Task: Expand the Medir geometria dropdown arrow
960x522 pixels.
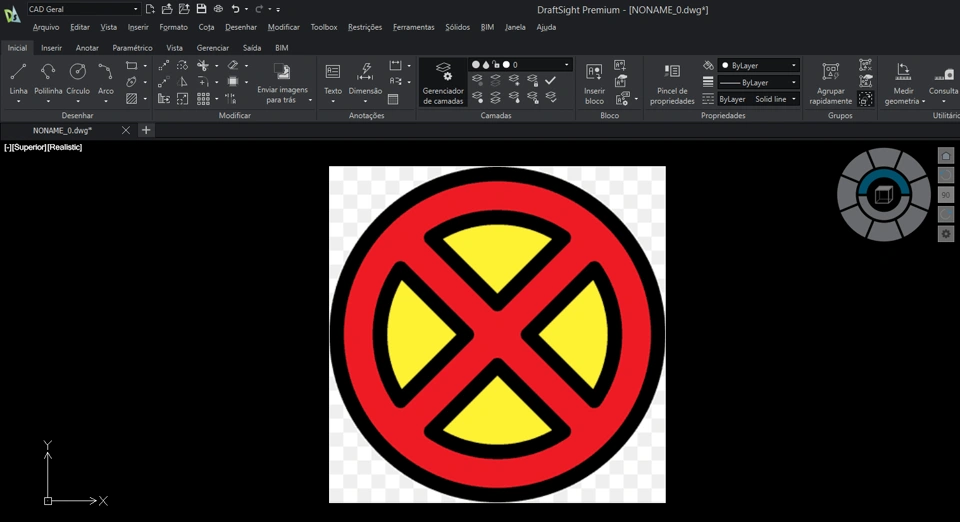Action: (x=923, y=102)
